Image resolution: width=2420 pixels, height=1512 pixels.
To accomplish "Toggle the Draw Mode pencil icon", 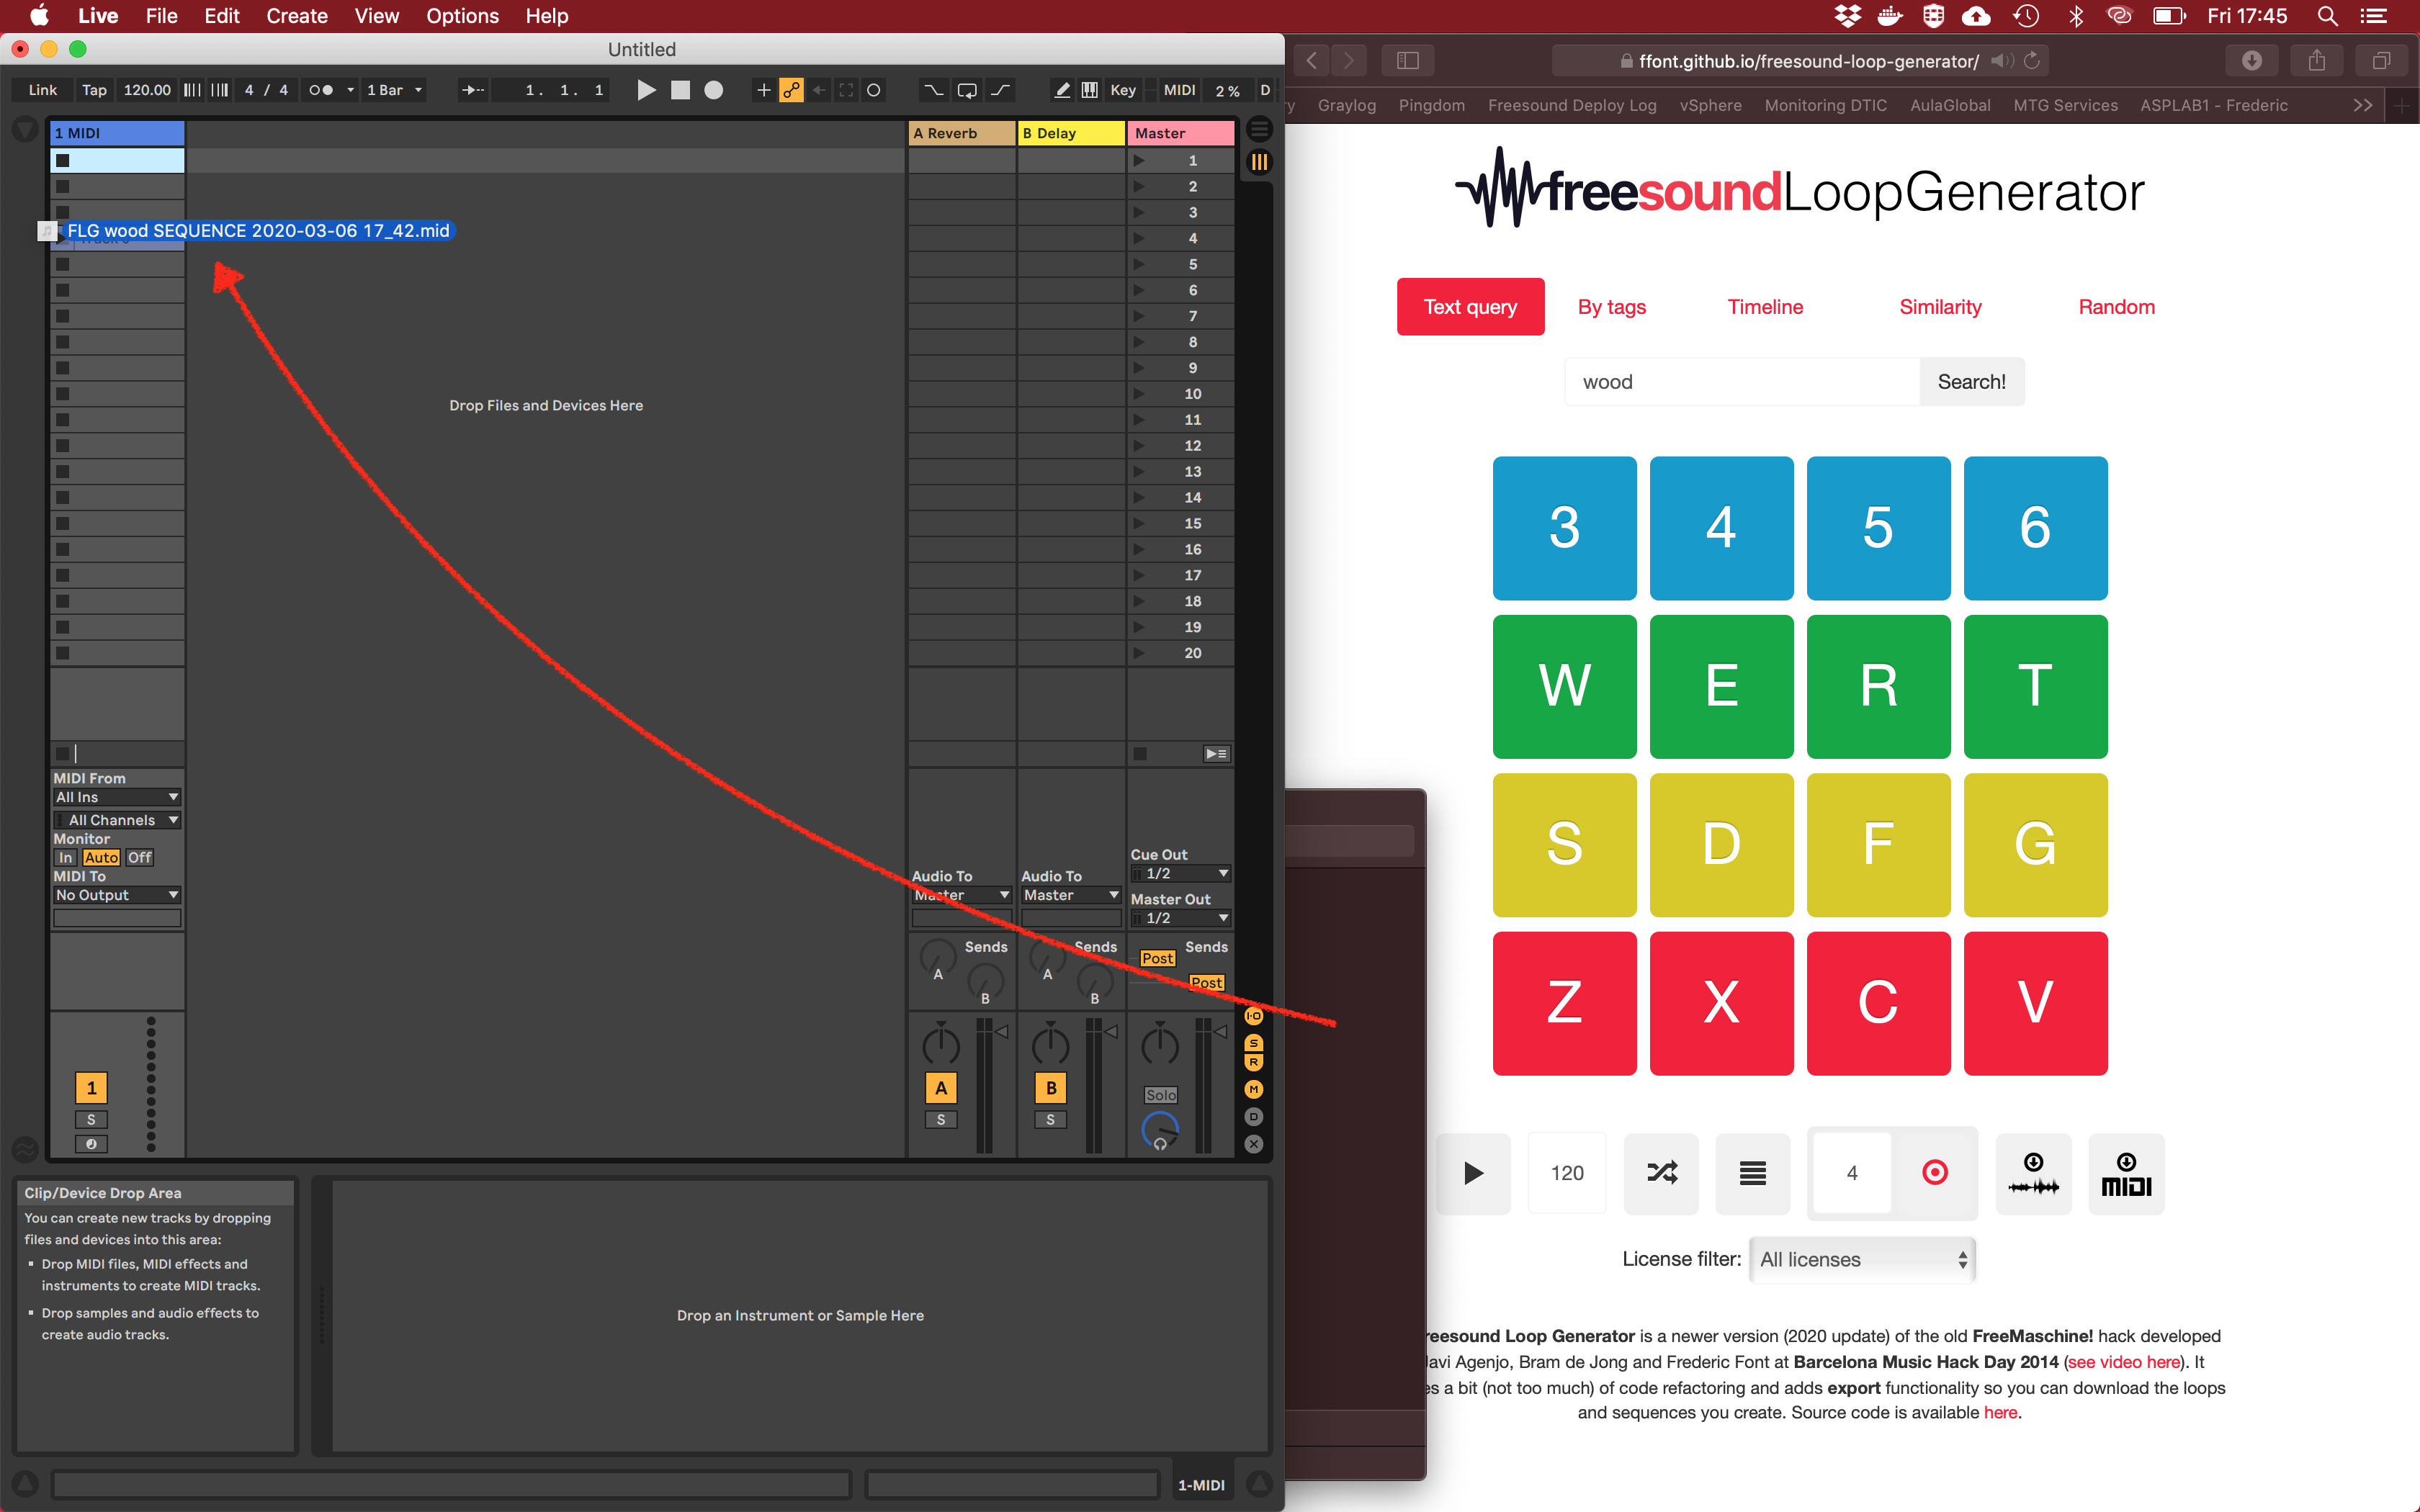I will pyautogui.click(x=1062, y=90).
